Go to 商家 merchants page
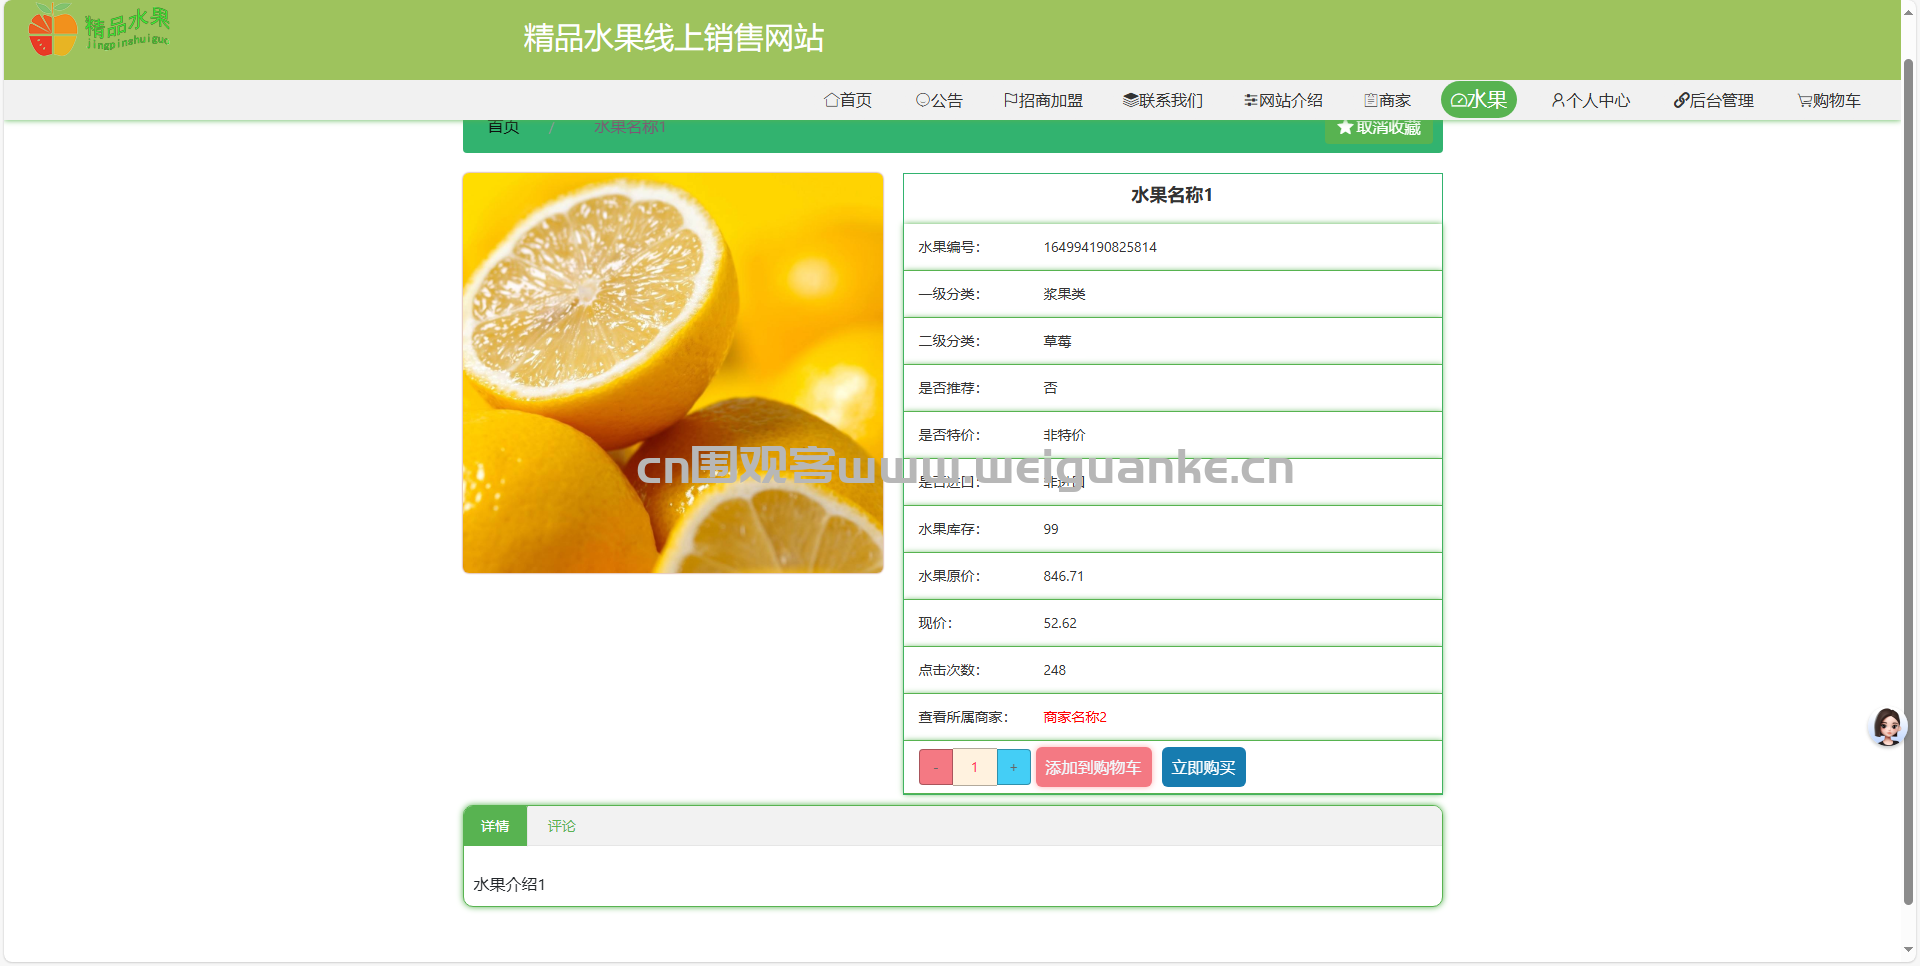1920x966 pixels. coord(1387,100)
